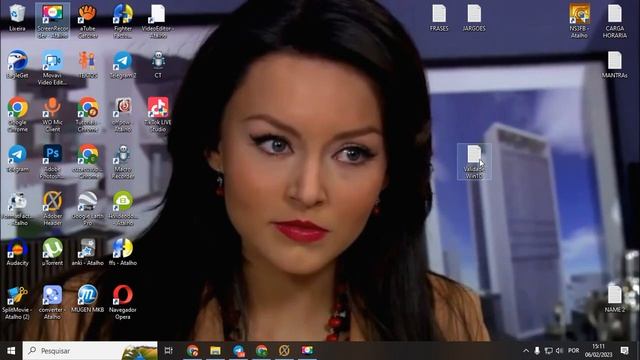Switch to ScreenRecorder on the taskbar

307,351
